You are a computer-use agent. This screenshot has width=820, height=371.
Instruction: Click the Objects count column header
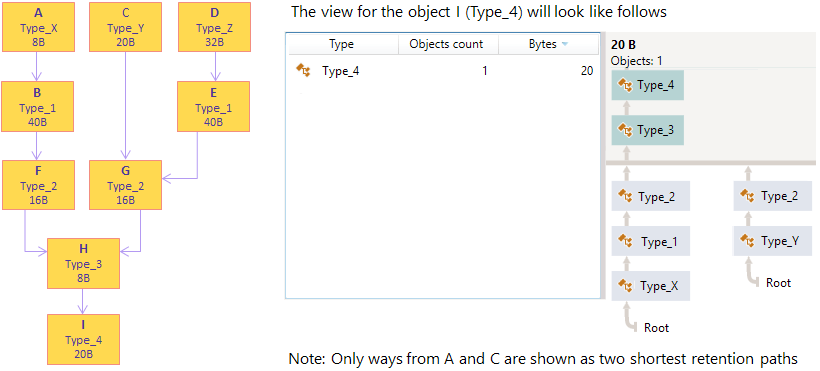pyautogui.click(x=446, y=44)
